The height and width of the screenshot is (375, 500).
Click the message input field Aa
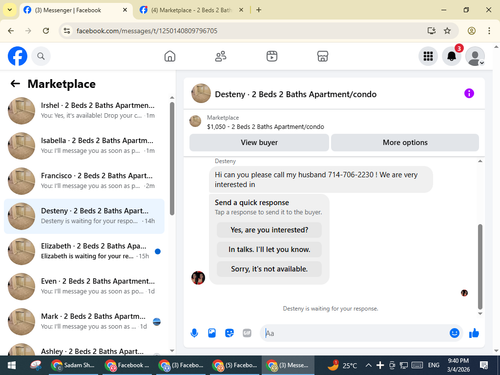click(x=355, y=333)
